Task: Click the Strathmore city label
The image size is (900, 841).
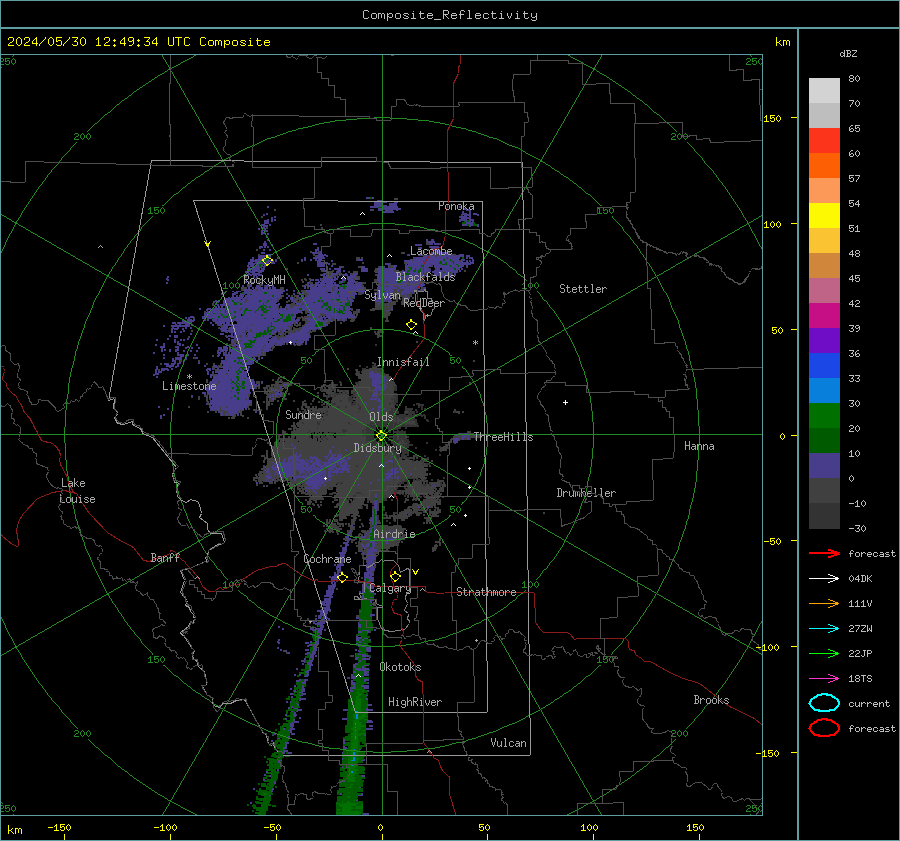Action: tap(486, 592)
